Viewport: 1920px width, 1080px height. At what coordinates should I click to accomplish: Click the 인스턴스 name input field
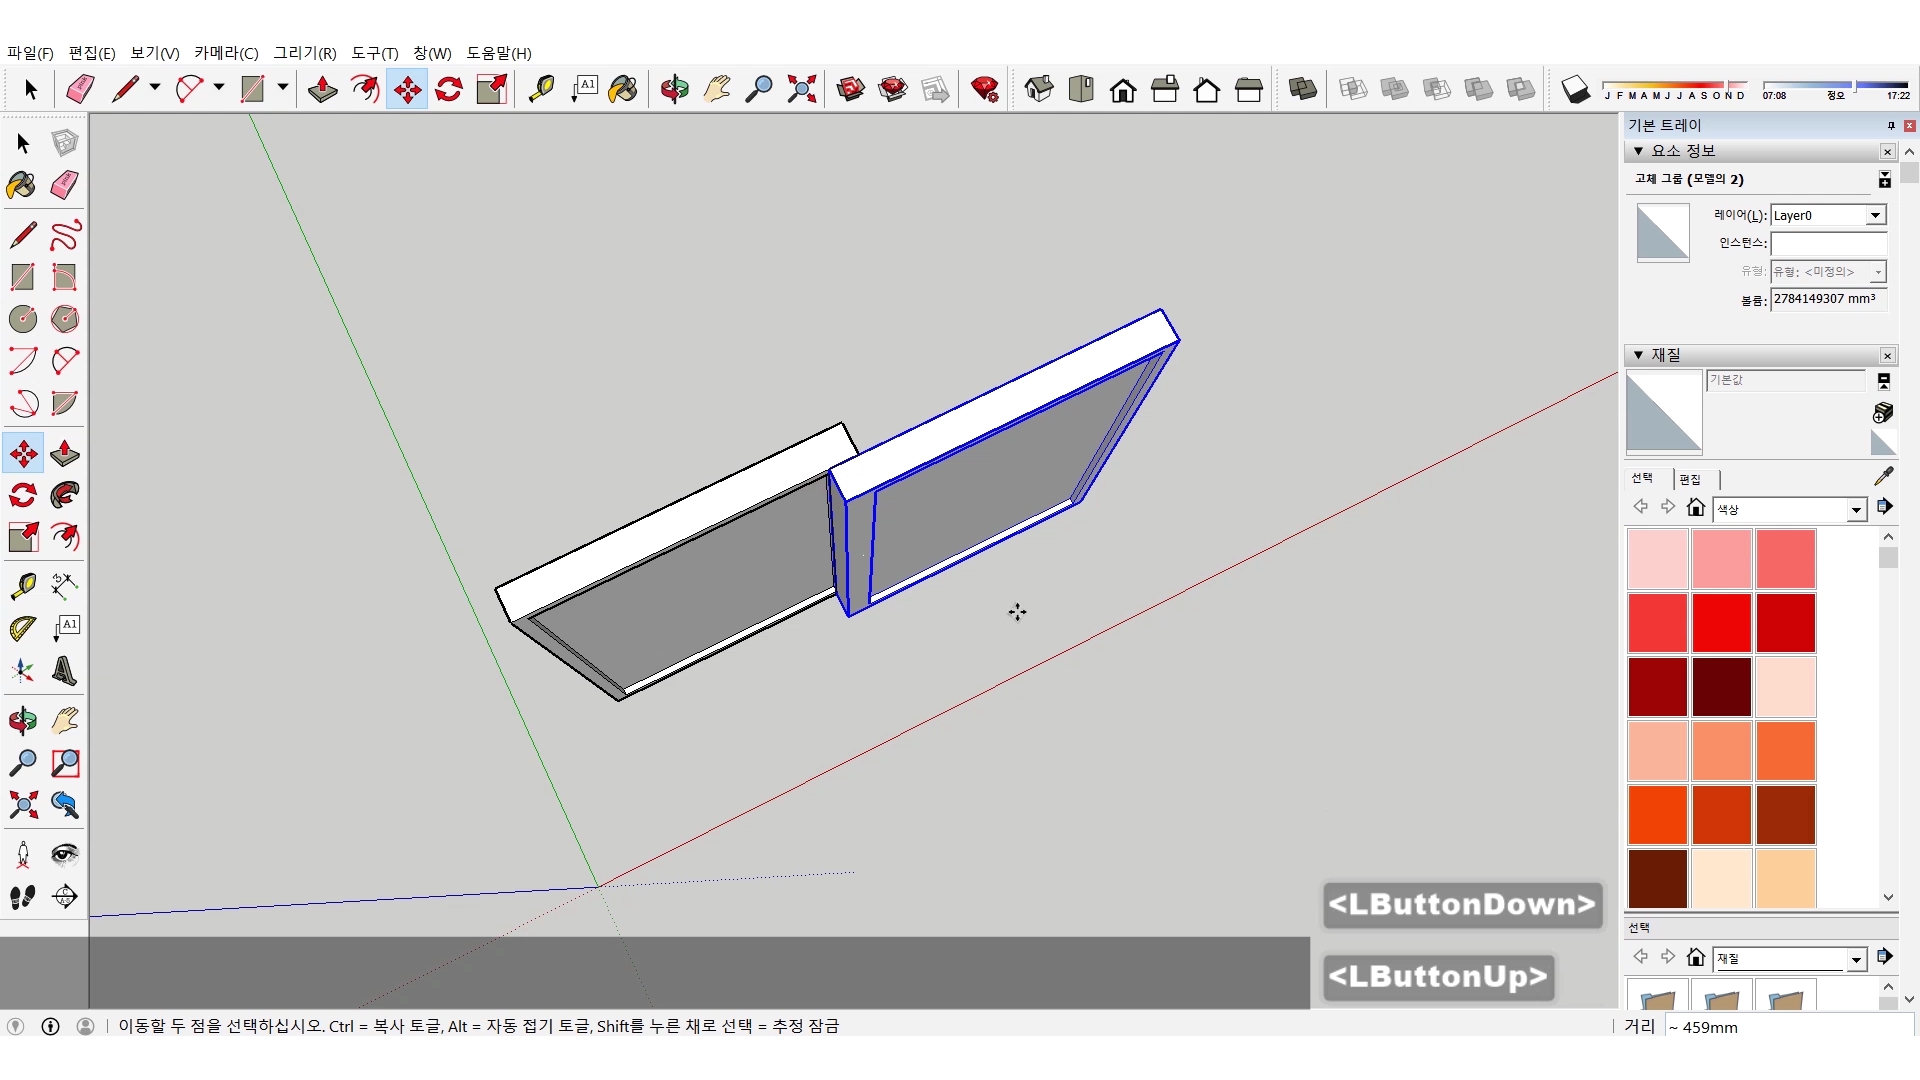pyautogui.click(x=1827, y=243)
